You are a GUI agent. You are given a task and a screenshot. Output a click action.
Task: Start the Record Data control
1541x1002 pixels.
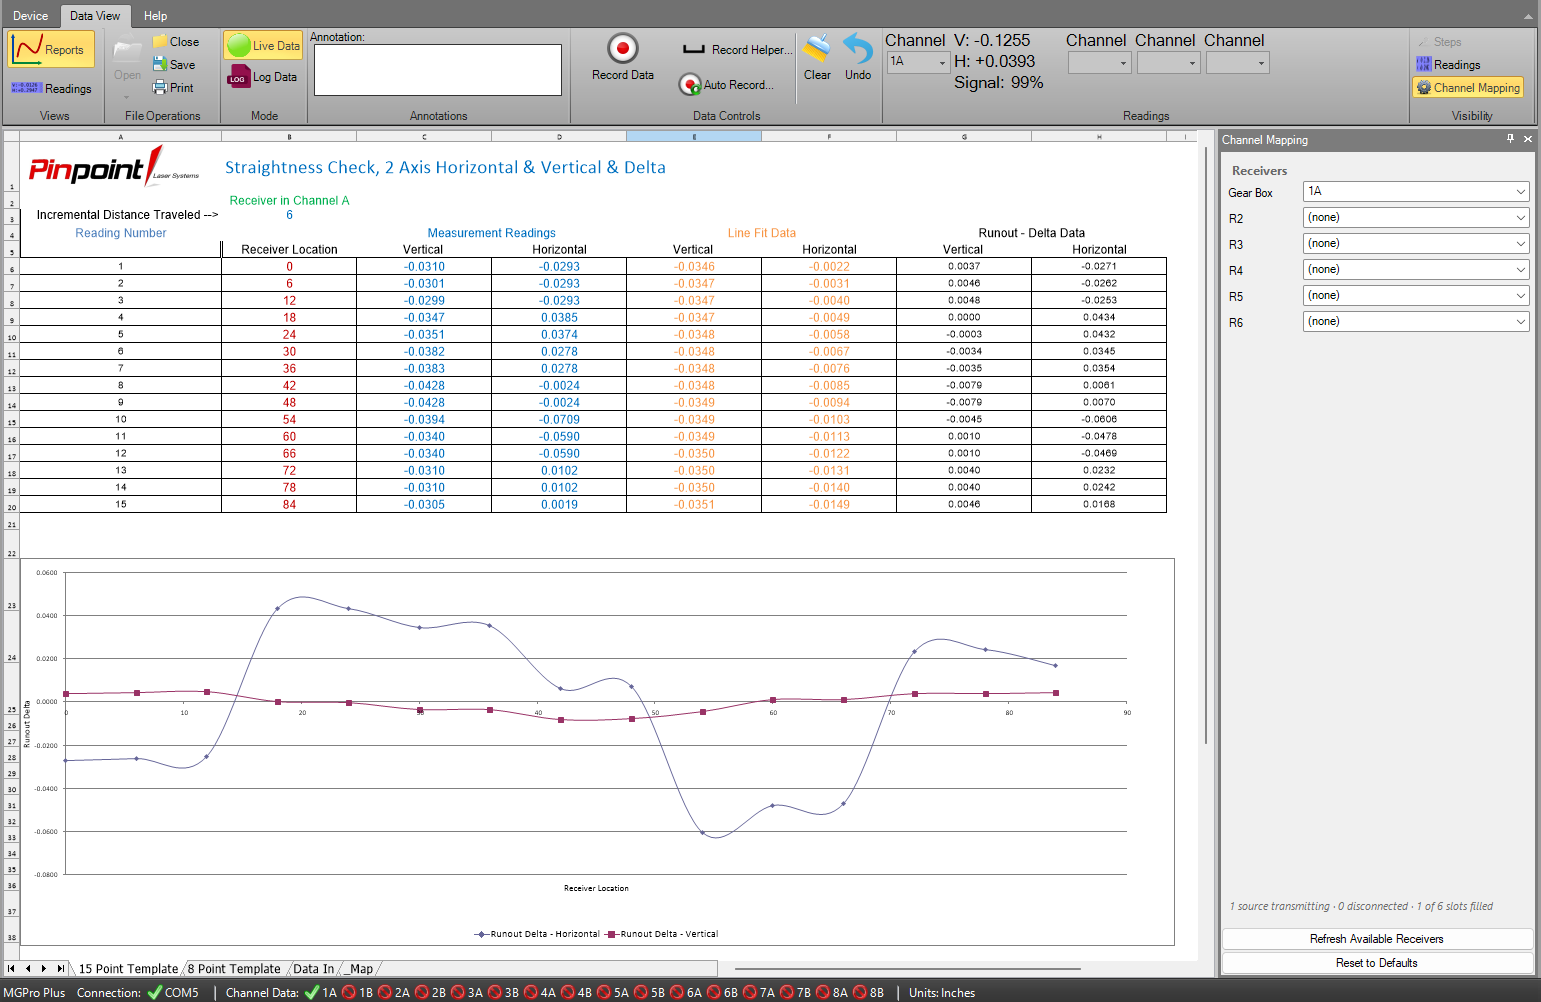pos(622,58)
